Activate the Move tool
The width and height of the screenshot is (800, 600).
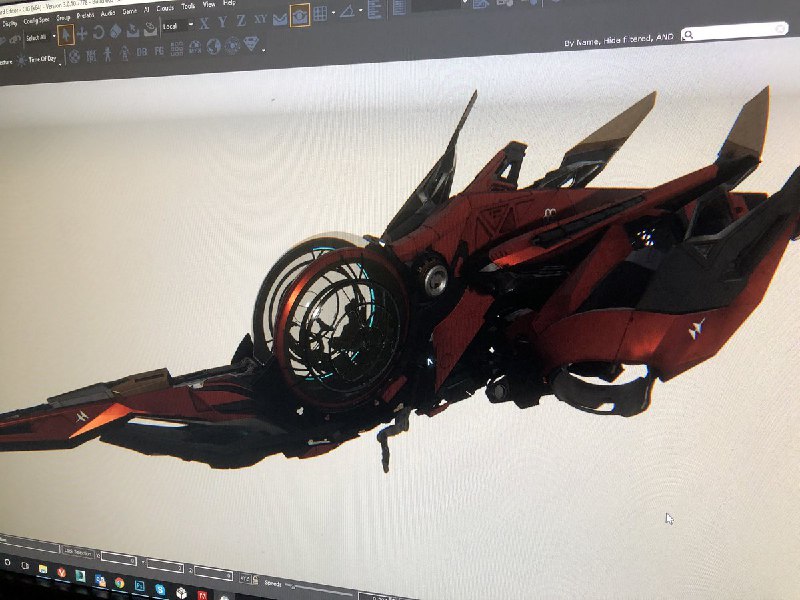(82, 34)
